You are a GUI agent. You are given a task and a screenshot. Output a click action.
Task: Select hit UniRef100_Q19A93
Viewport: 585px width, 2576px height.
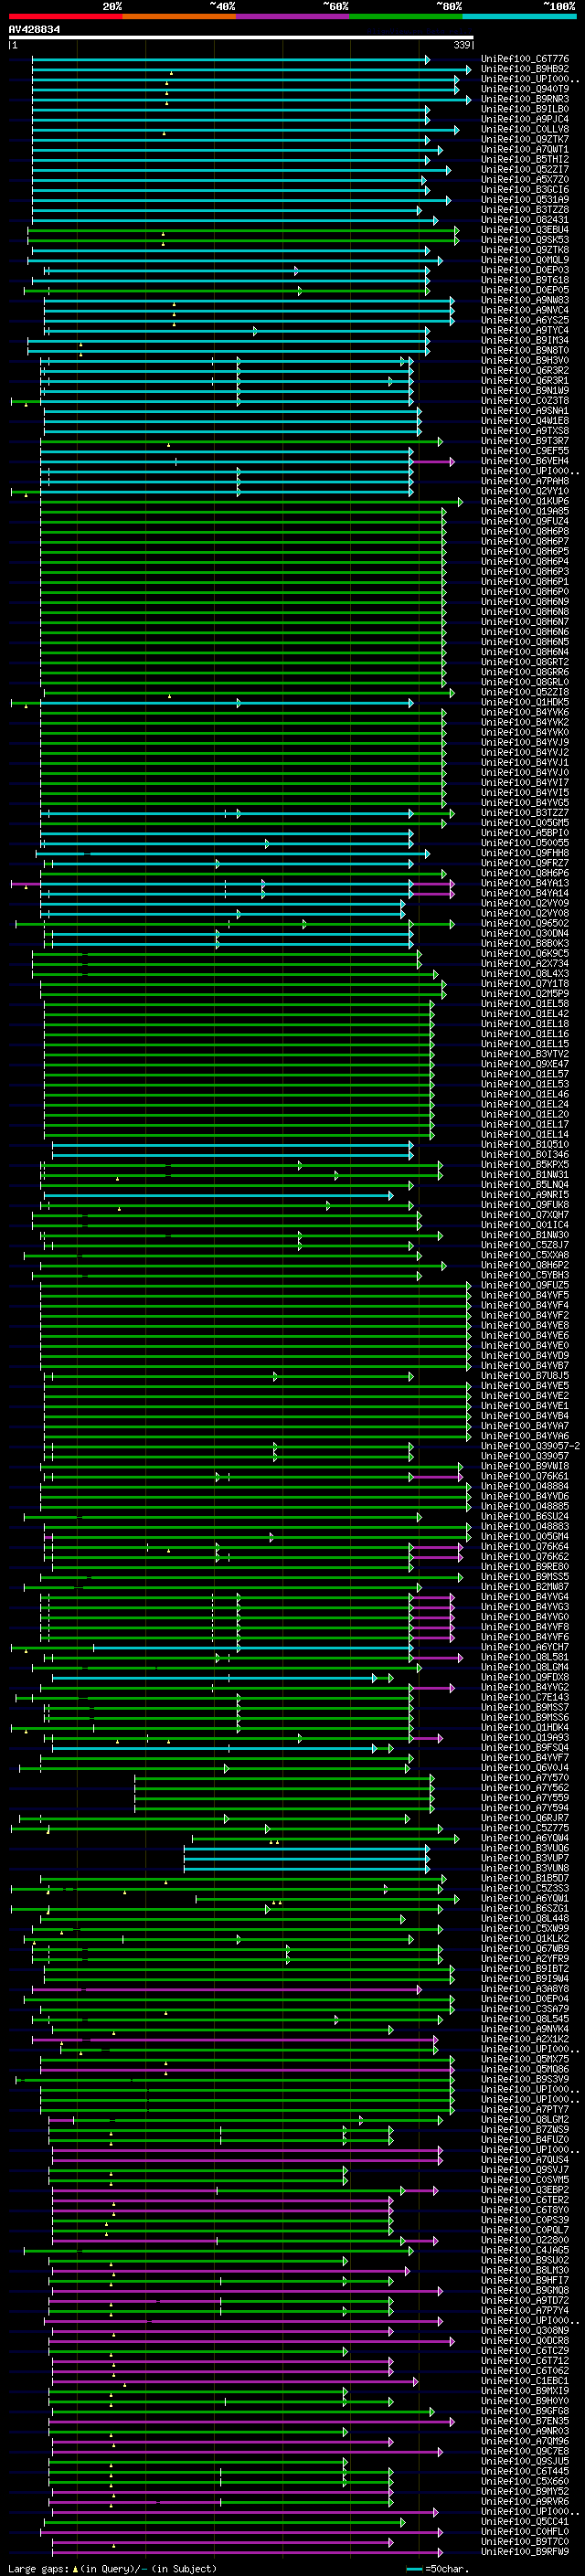tap(525, 1737)
